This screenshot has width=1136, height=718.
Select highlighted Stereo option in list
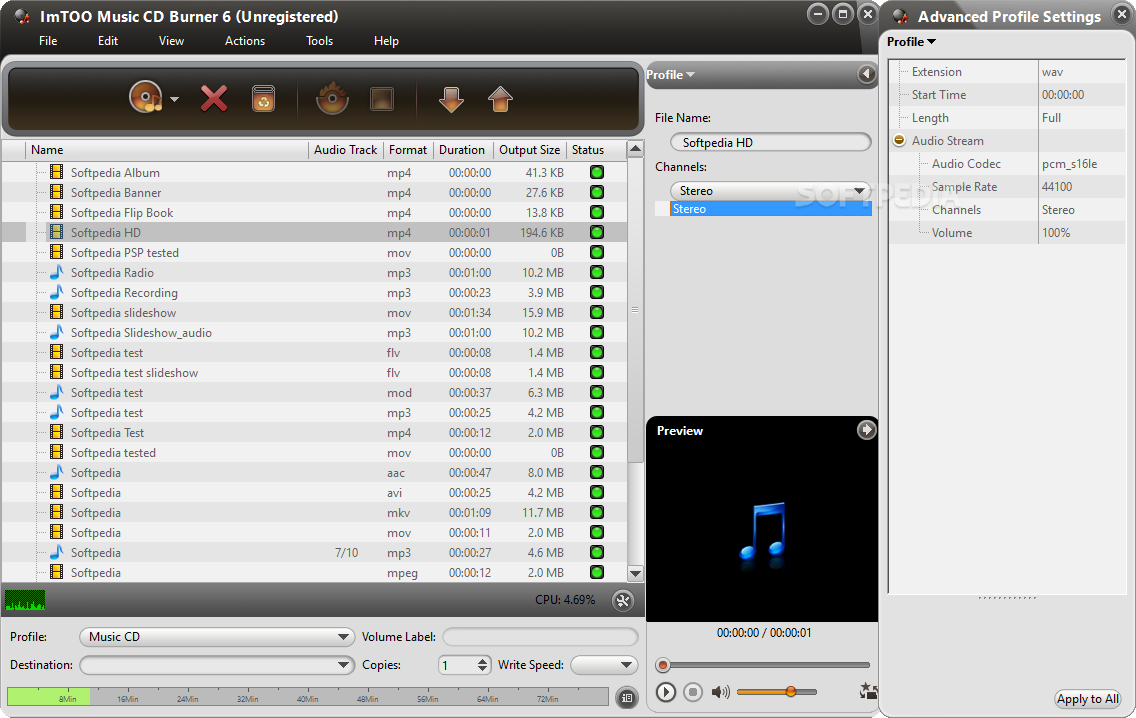[770, 209]
